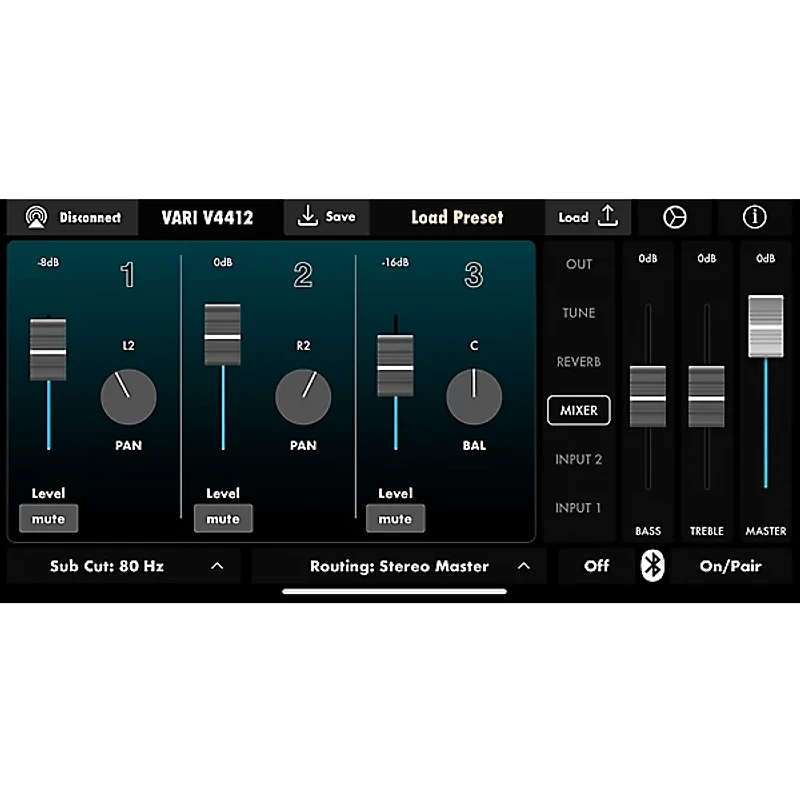
Task: Select On/Pair for Bluetooth
Action: [730, 566]
